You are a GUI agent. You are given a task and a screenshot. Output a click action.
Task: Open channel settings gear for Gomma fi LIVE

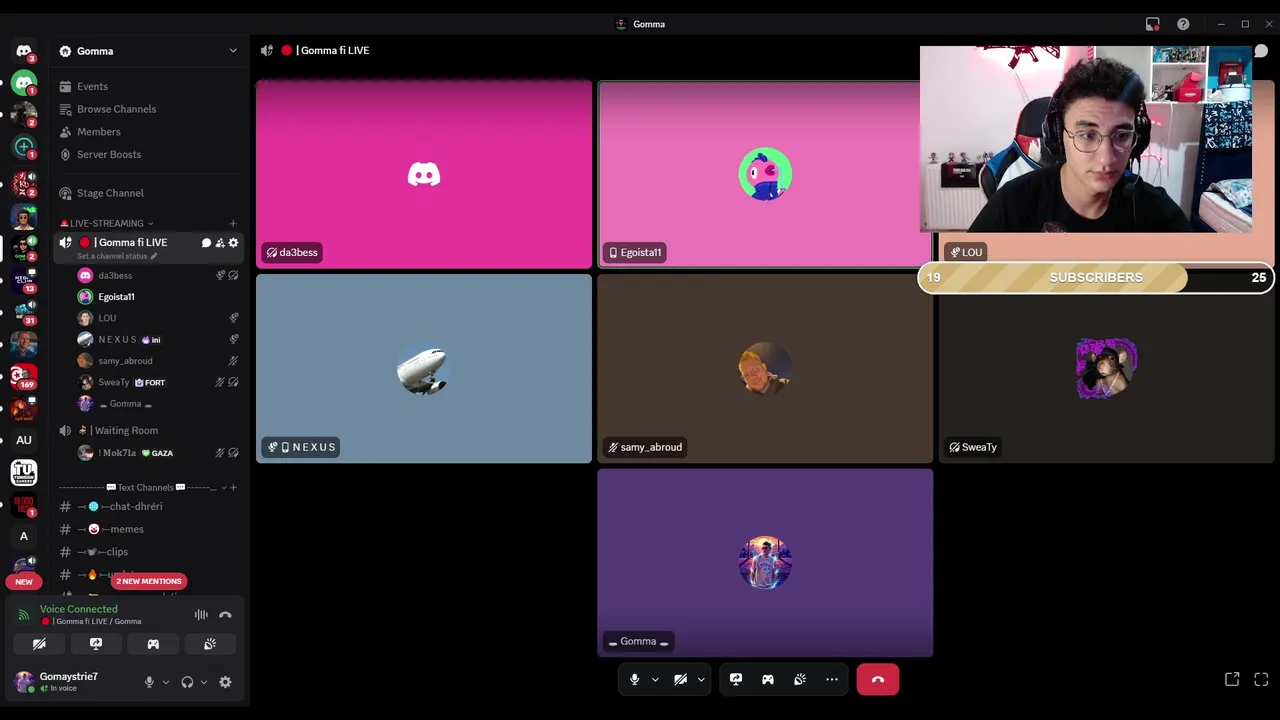click(x=234, y=243)
